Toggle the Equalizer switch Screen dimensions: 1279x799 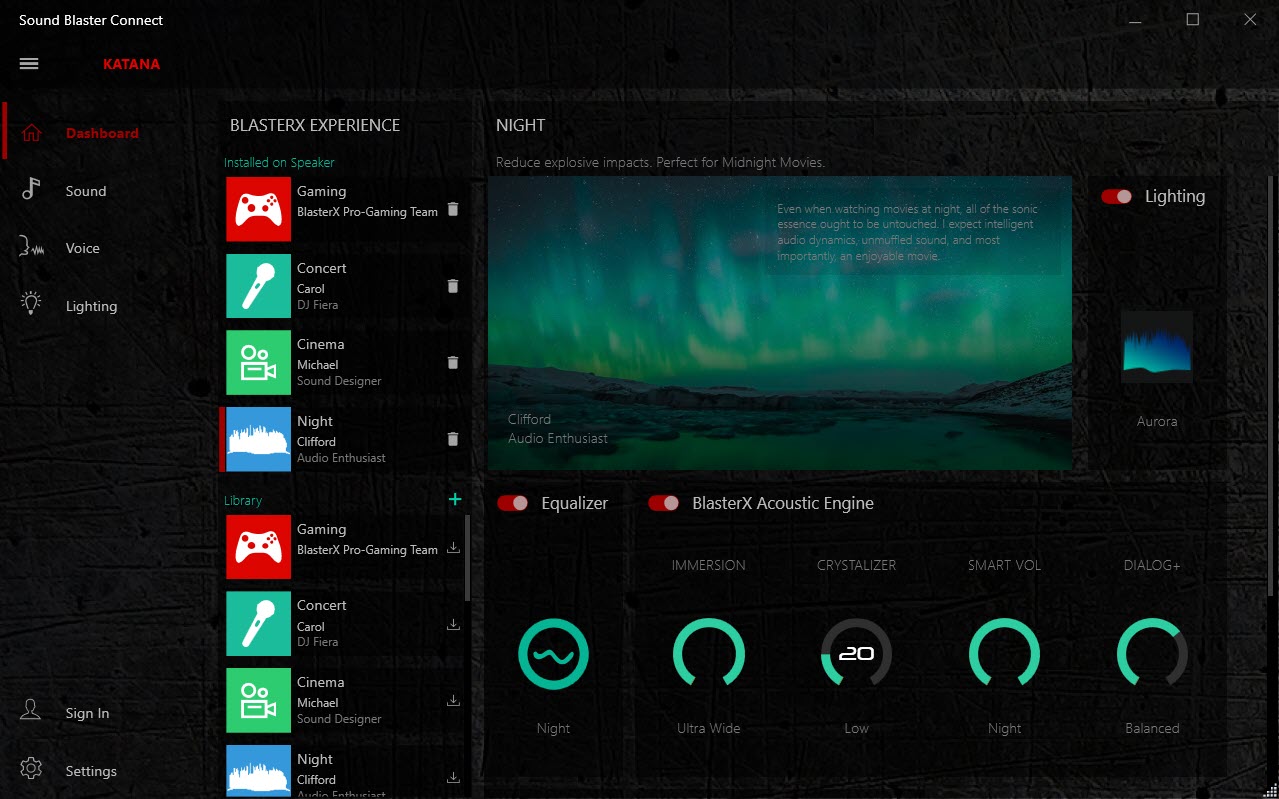coord(513,503)
